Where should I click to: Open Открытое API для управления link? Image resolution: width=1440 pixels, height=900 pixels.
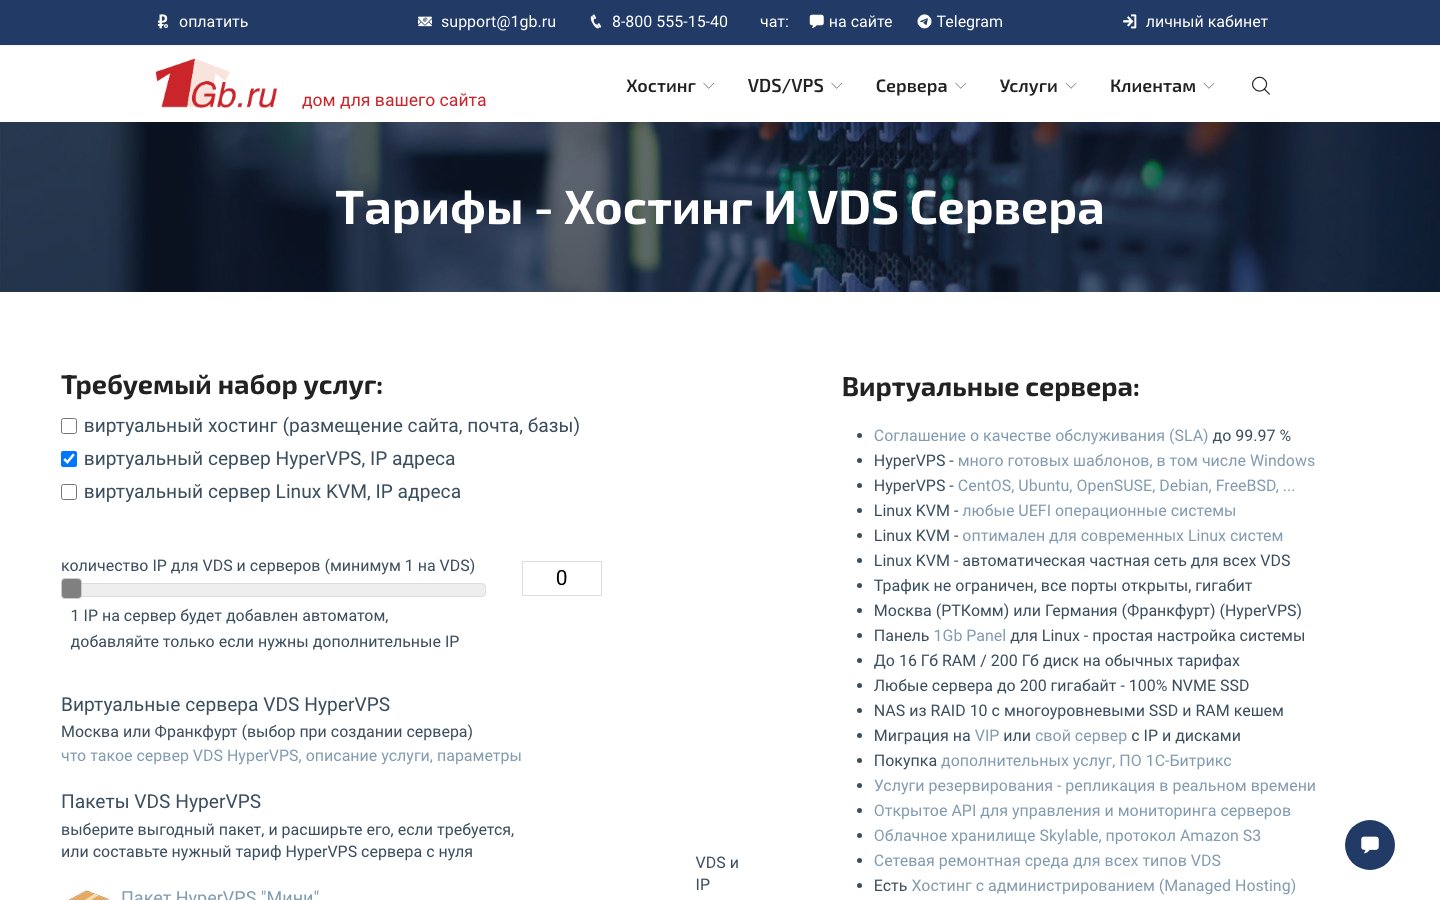coord(1082,811)
